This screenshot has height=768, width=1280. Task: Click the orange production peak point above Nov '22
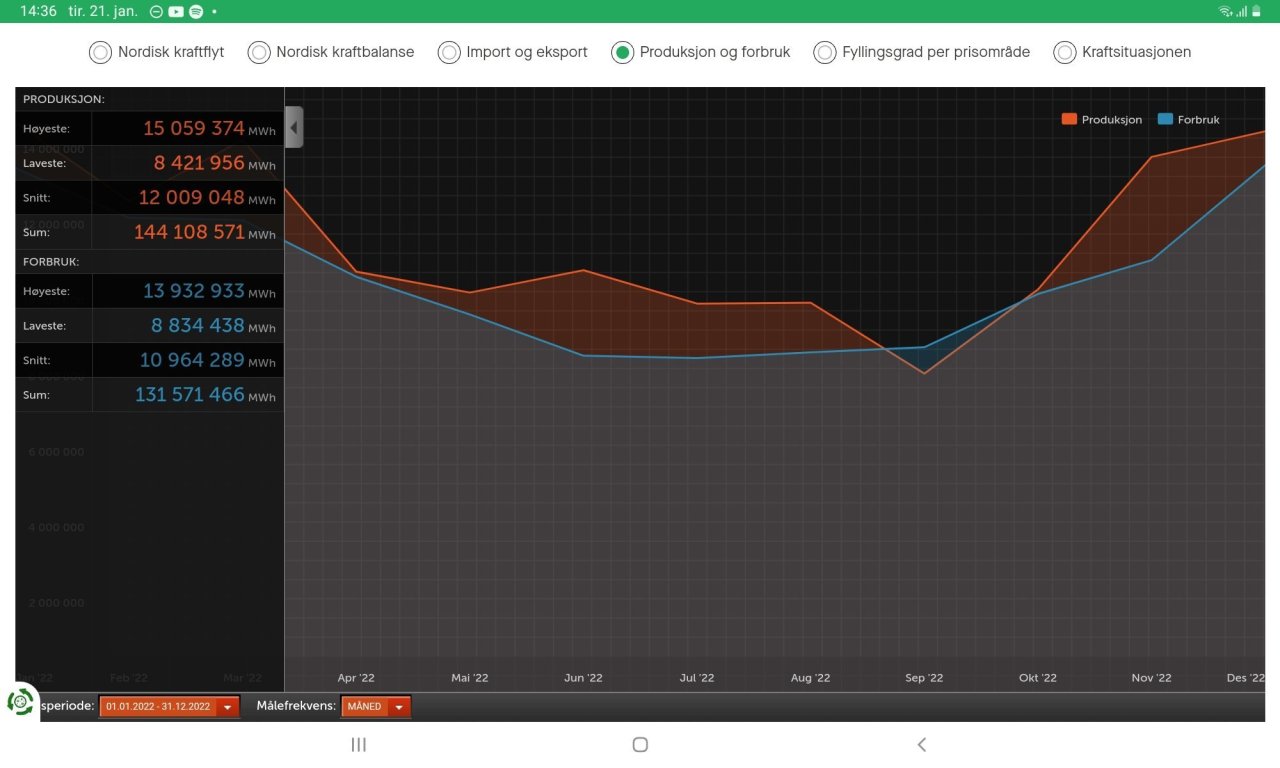(1151, 157)
